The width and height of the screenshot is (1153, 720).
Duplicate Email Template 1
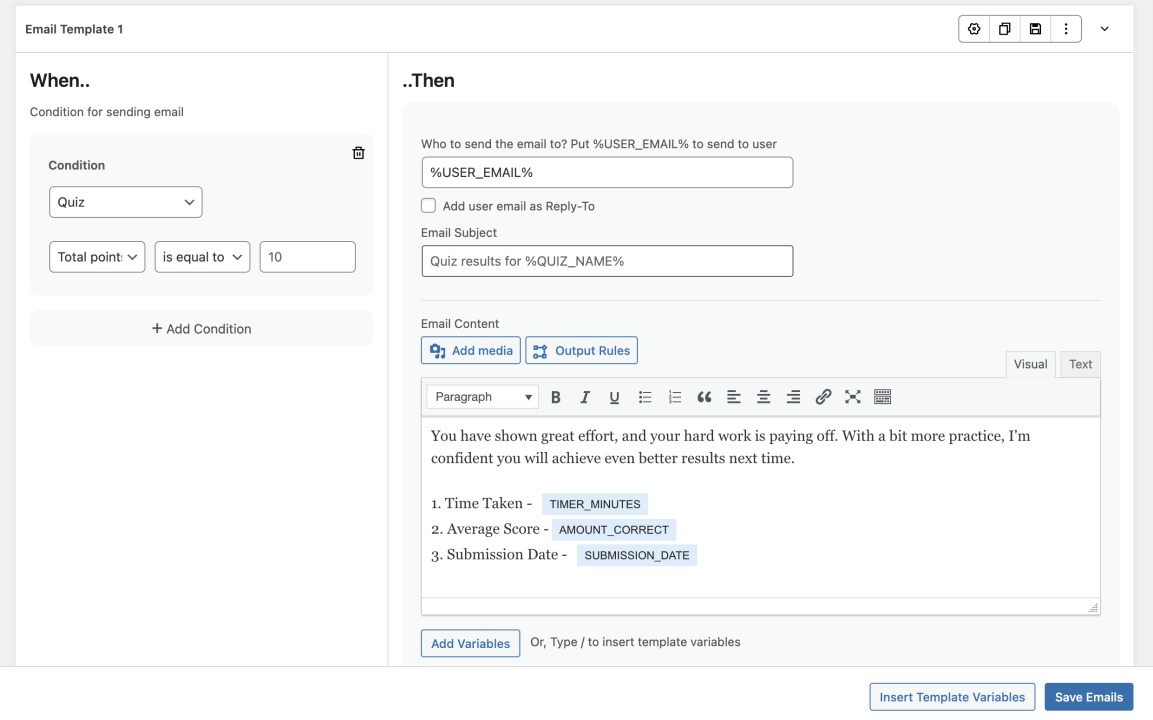point(1004,28)
